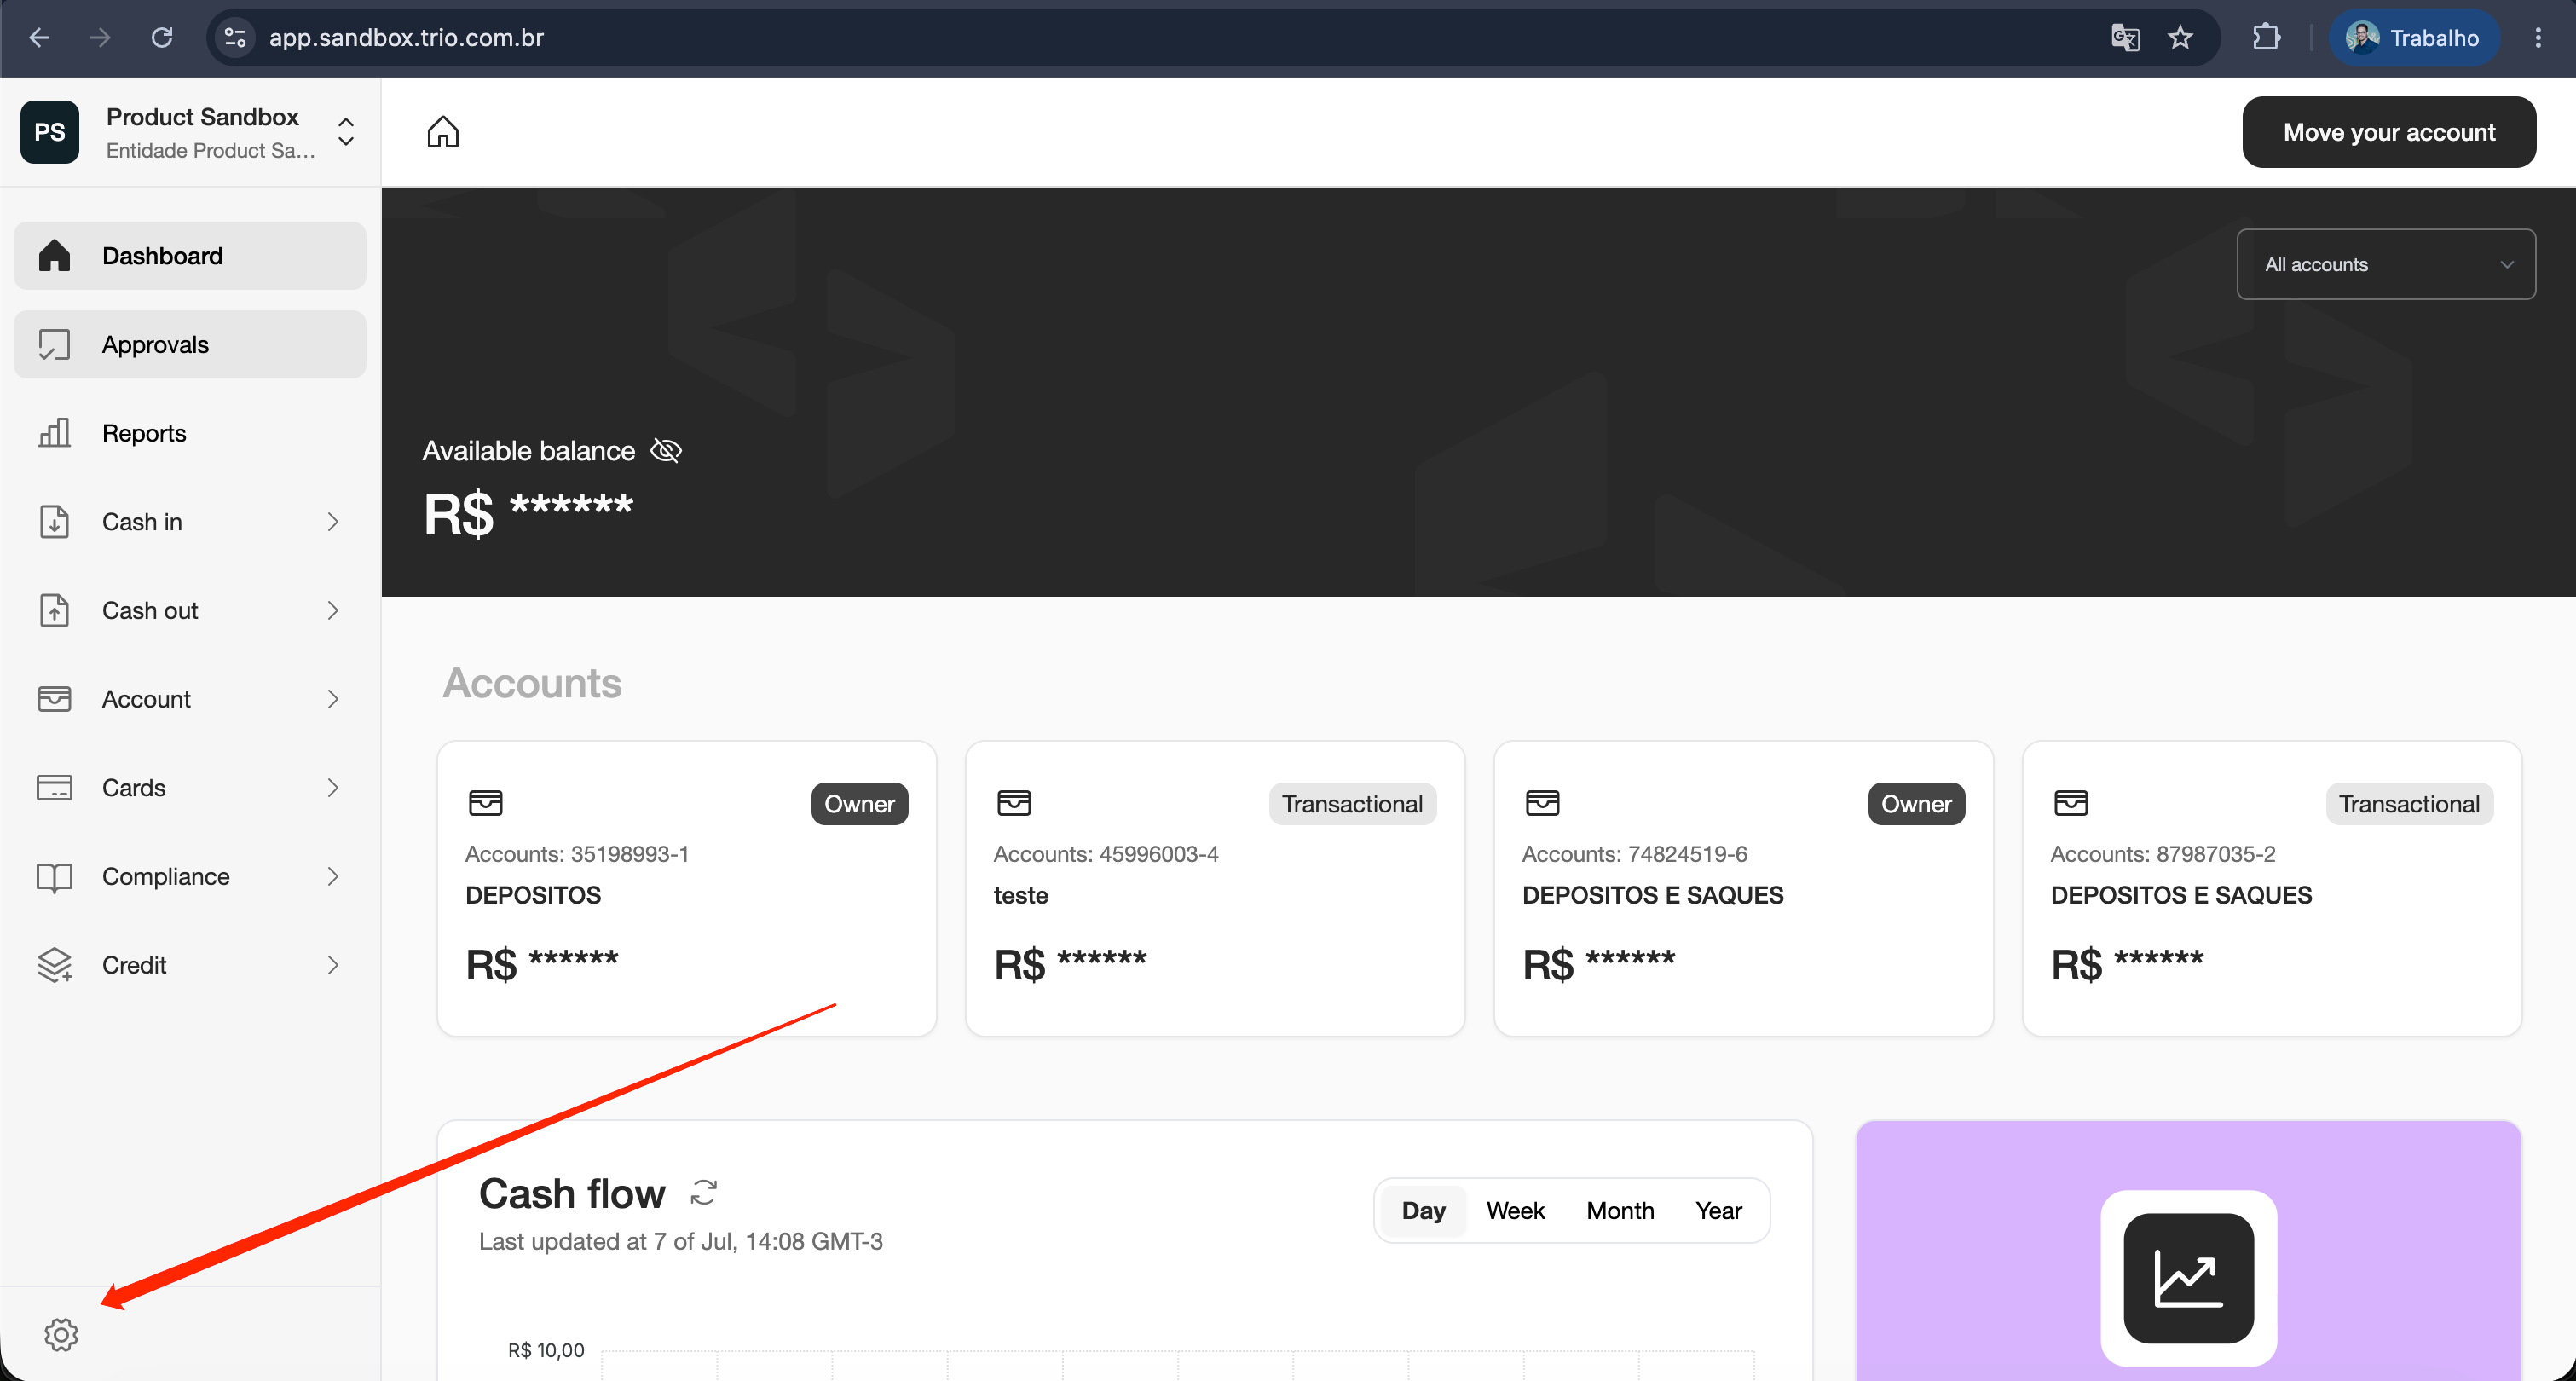Expand the Product Sandbox organization switcher
The height and width of the screenshot is (1381, 2576).
[346, 132]
